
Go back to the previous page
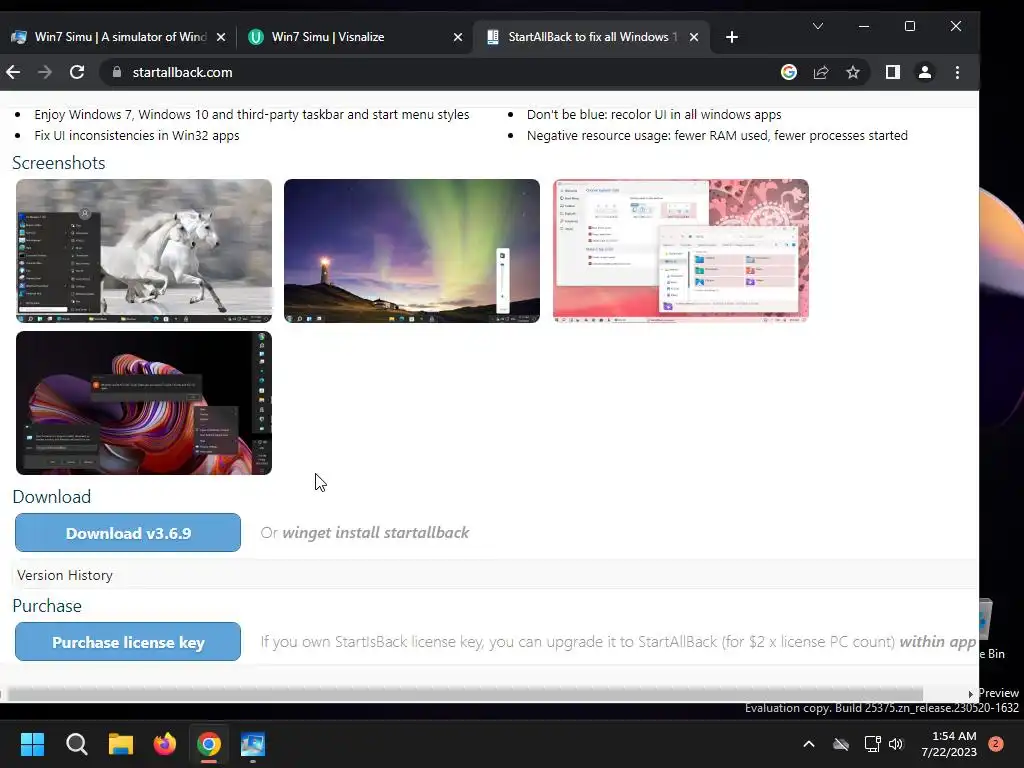point(13,72)
